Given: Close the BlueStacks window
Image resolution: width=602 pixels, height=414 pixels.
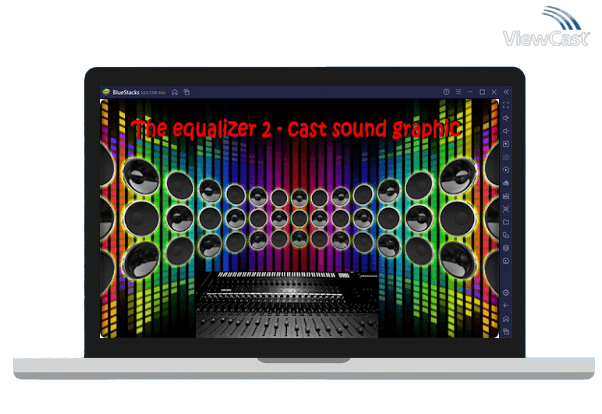Looking at the screenshot, I should [x=494, y=92].
